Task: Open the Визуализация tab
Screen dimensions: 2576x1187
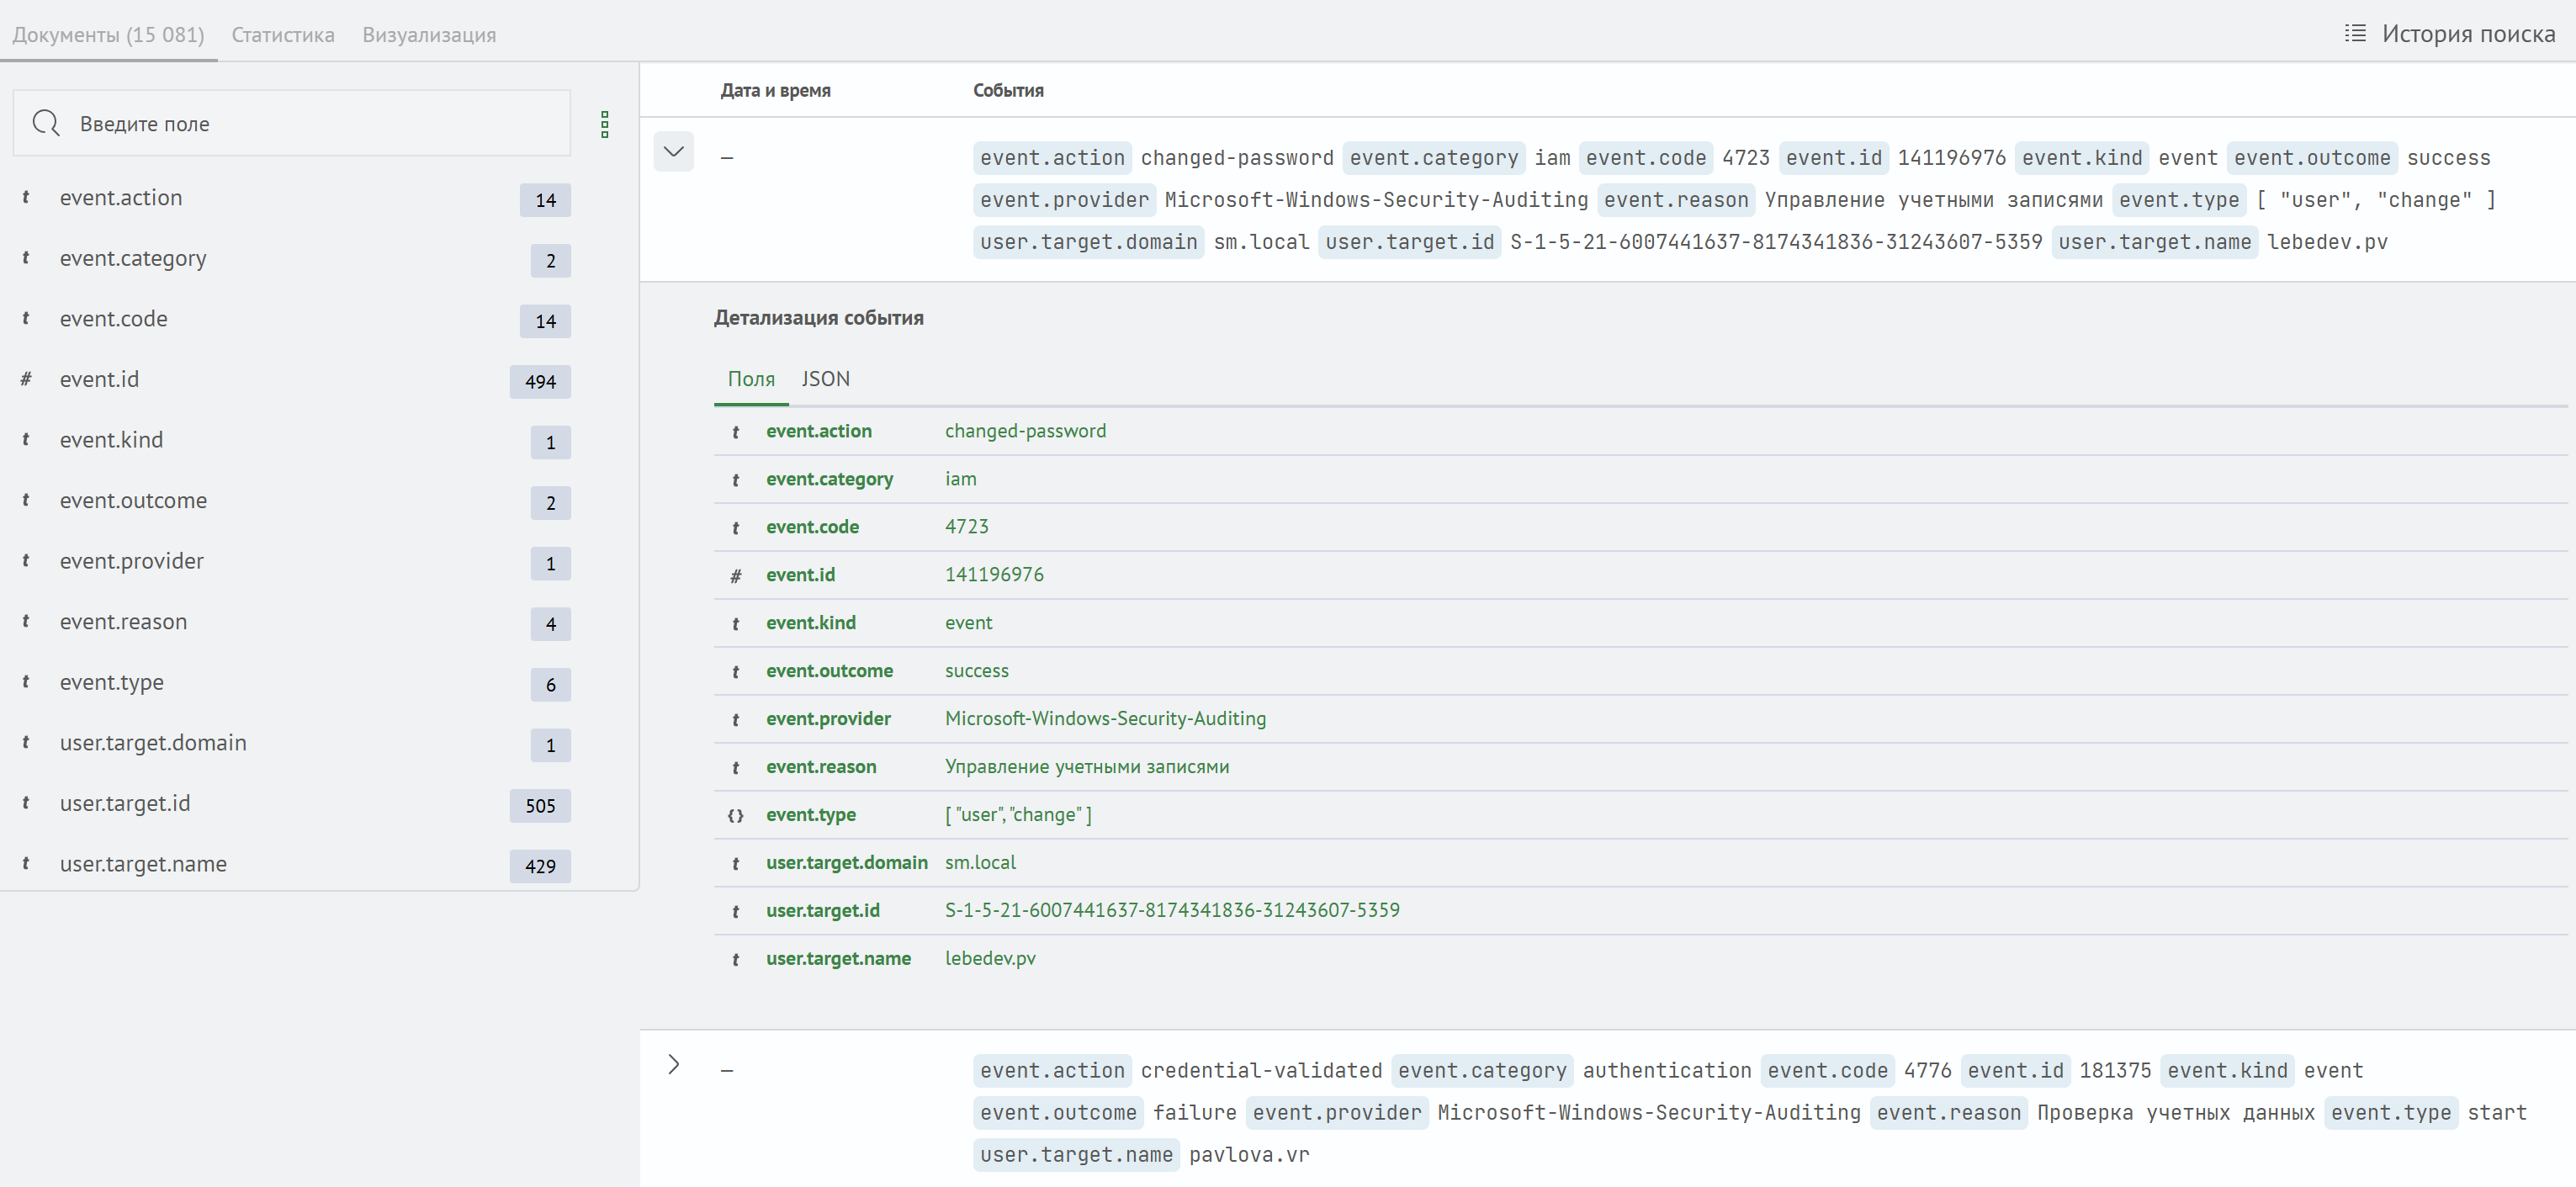Action: click(x=428, y=35)
